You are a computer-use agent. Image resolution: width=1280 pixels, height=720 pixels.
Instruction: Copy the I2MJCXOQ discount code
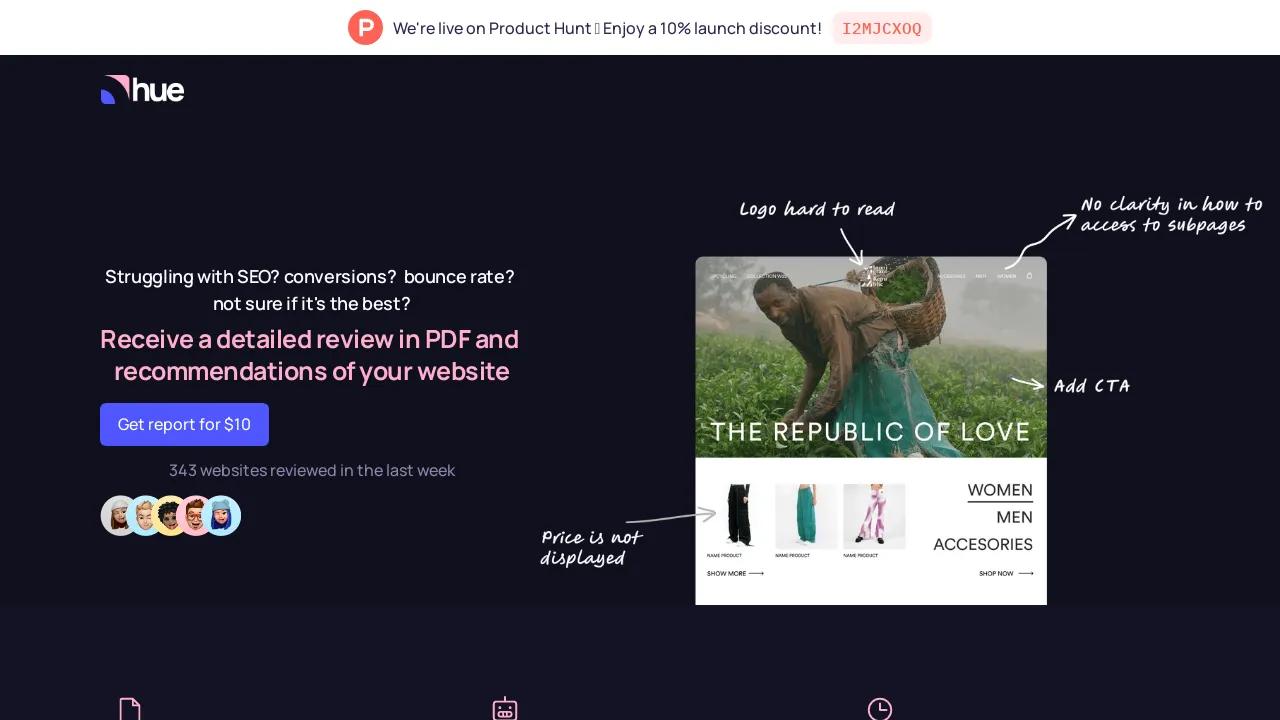(882, 28)
